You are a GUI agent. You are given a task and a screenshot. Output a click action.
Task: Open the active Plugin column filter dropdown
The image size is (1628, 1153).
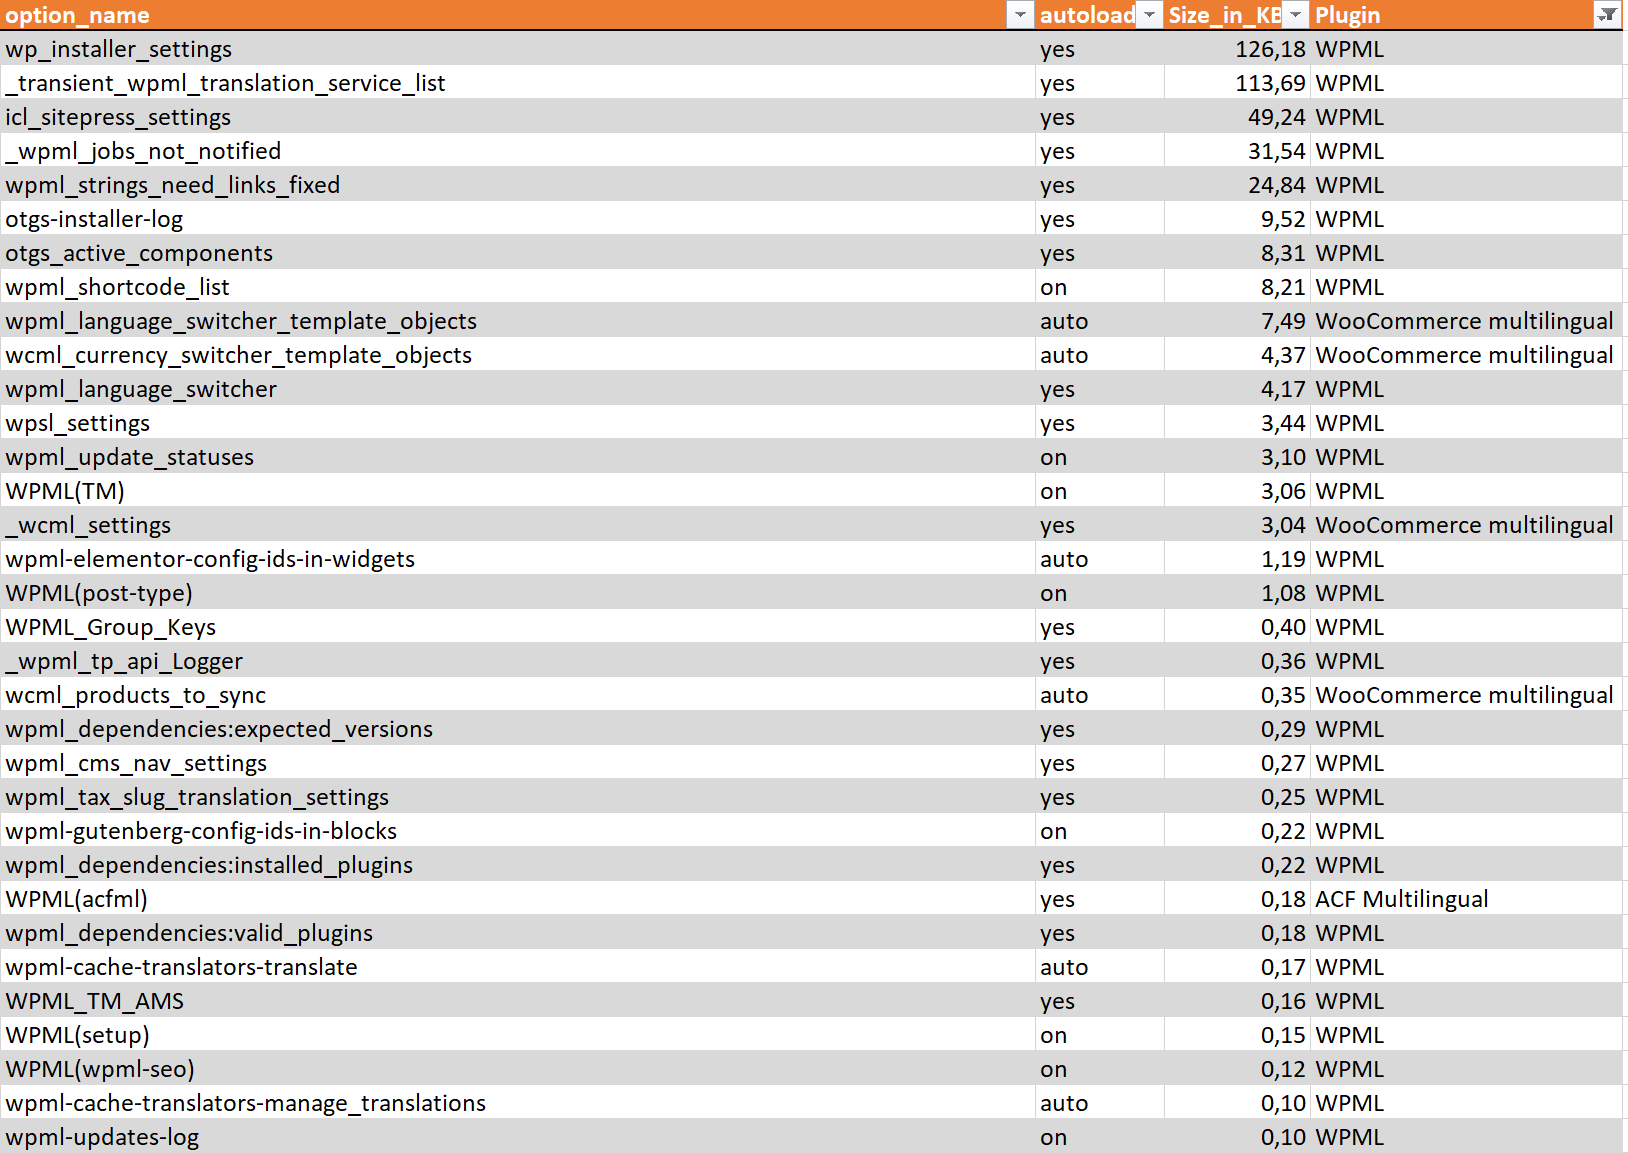tap(1607, 15)
